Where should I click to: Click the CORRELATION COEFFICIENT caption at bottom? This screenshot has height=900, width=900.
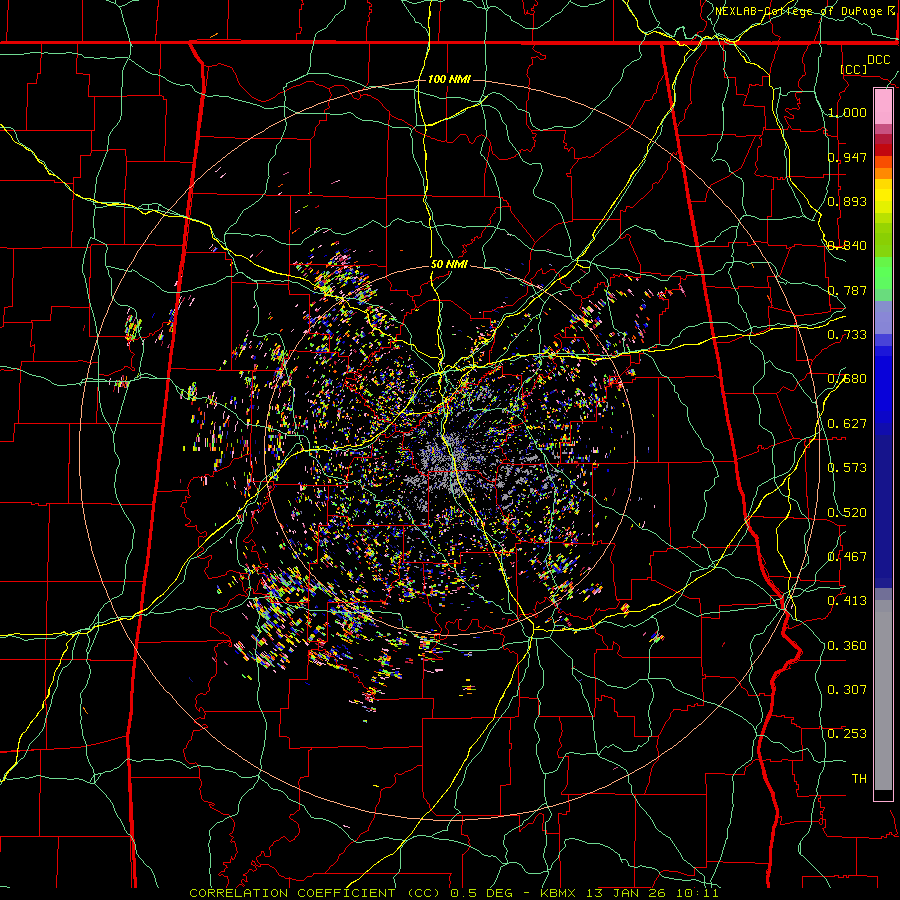pyautogui.click(x=453, y=893)
